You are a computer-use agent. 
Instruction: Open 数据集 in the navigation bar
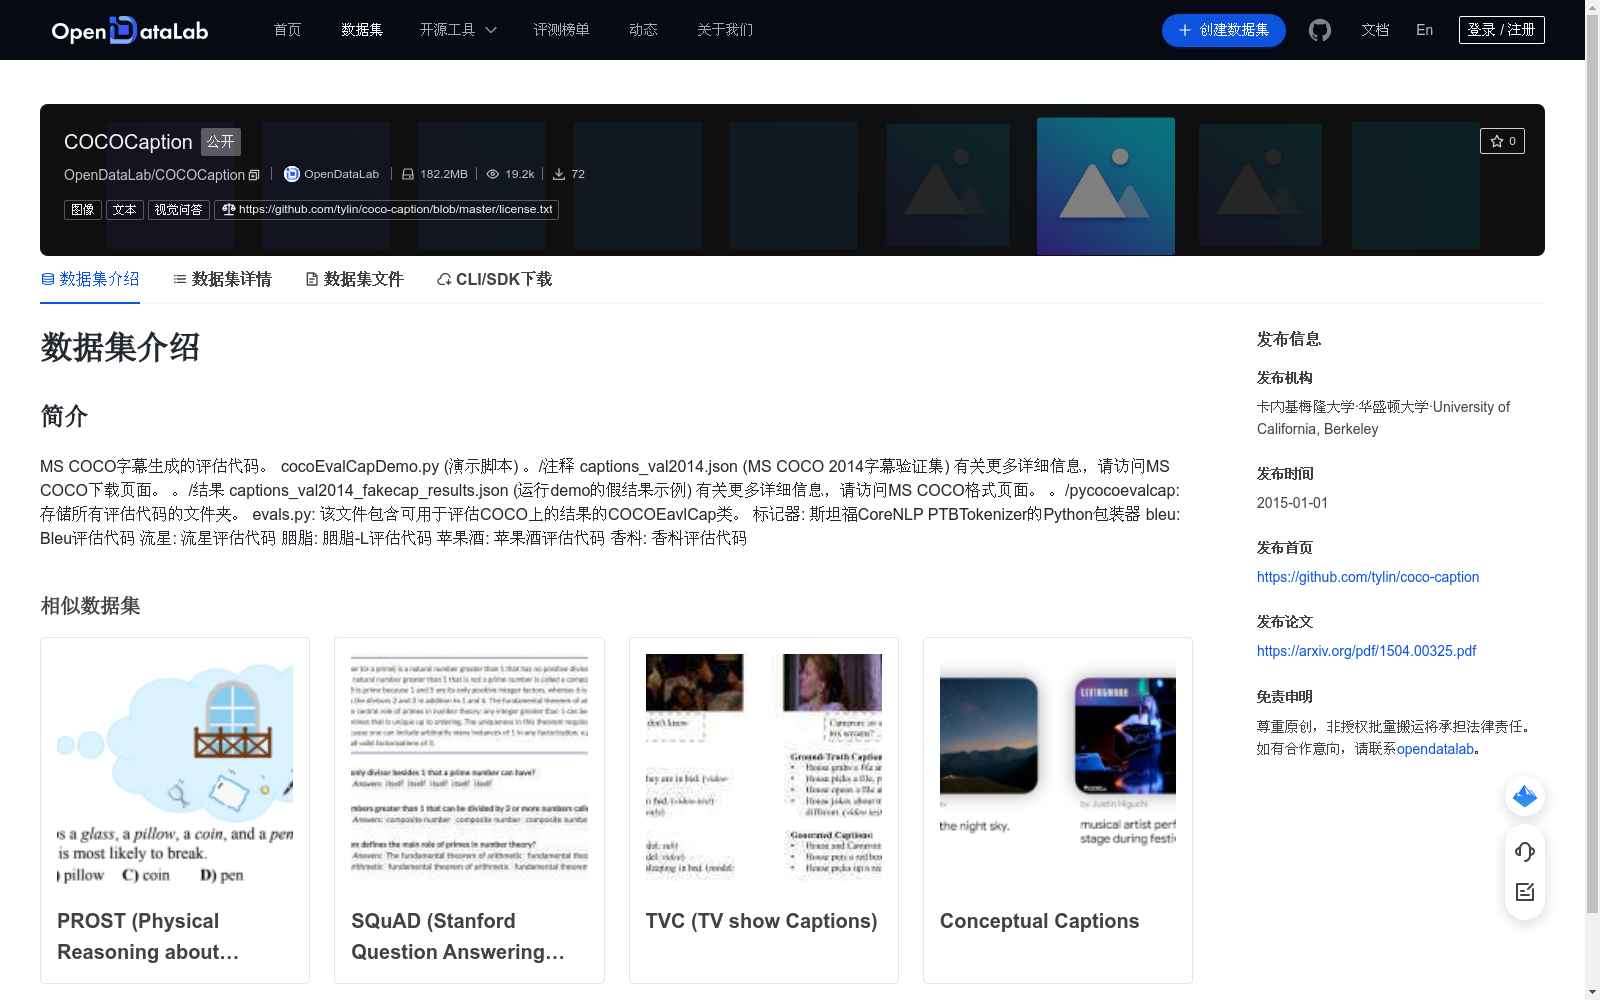coord(362,30)
